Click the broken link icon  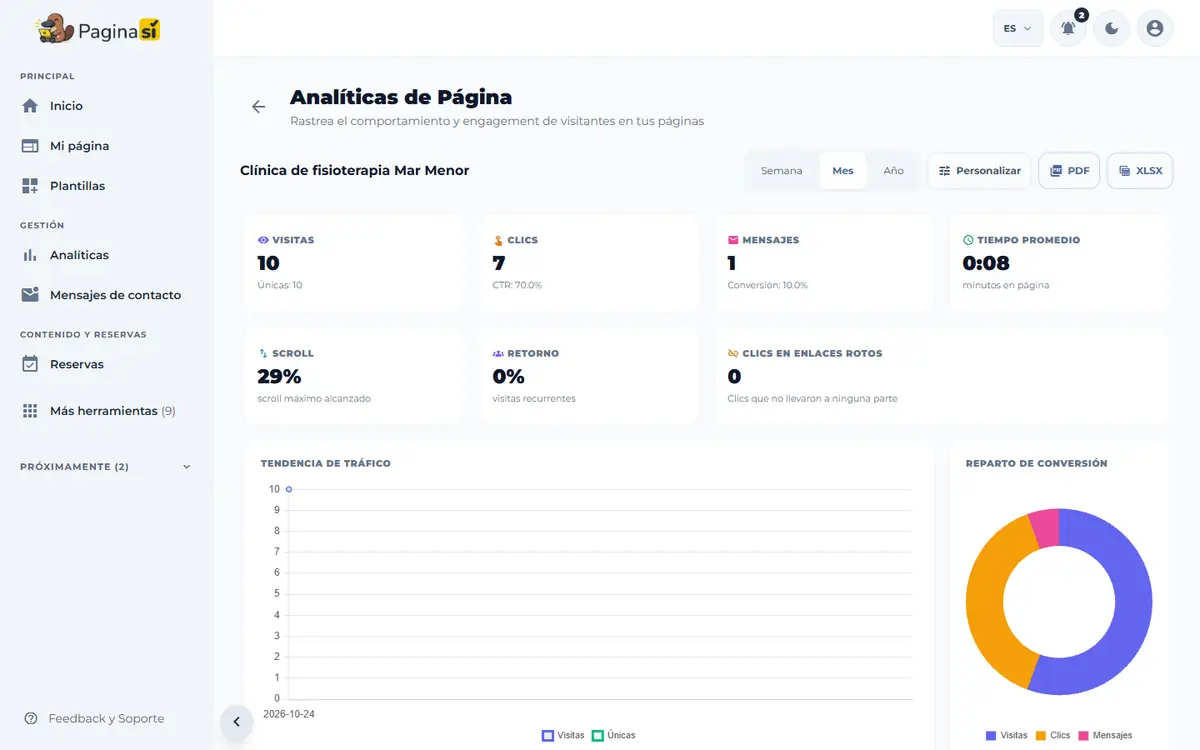pyautogui.click(x=733, y=353)
